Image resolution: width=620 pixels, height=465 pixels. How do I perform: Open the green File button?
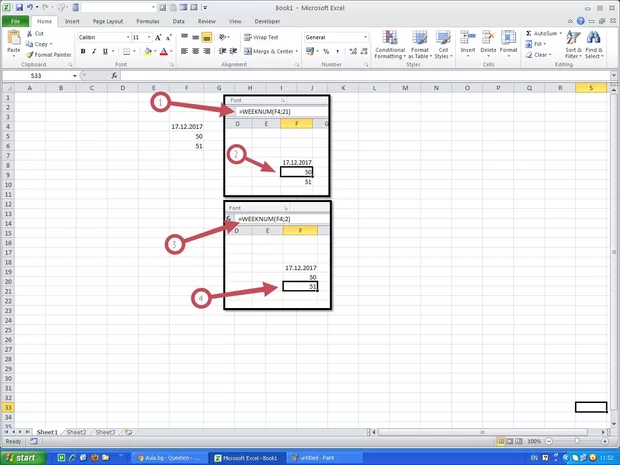pos(16,20)
